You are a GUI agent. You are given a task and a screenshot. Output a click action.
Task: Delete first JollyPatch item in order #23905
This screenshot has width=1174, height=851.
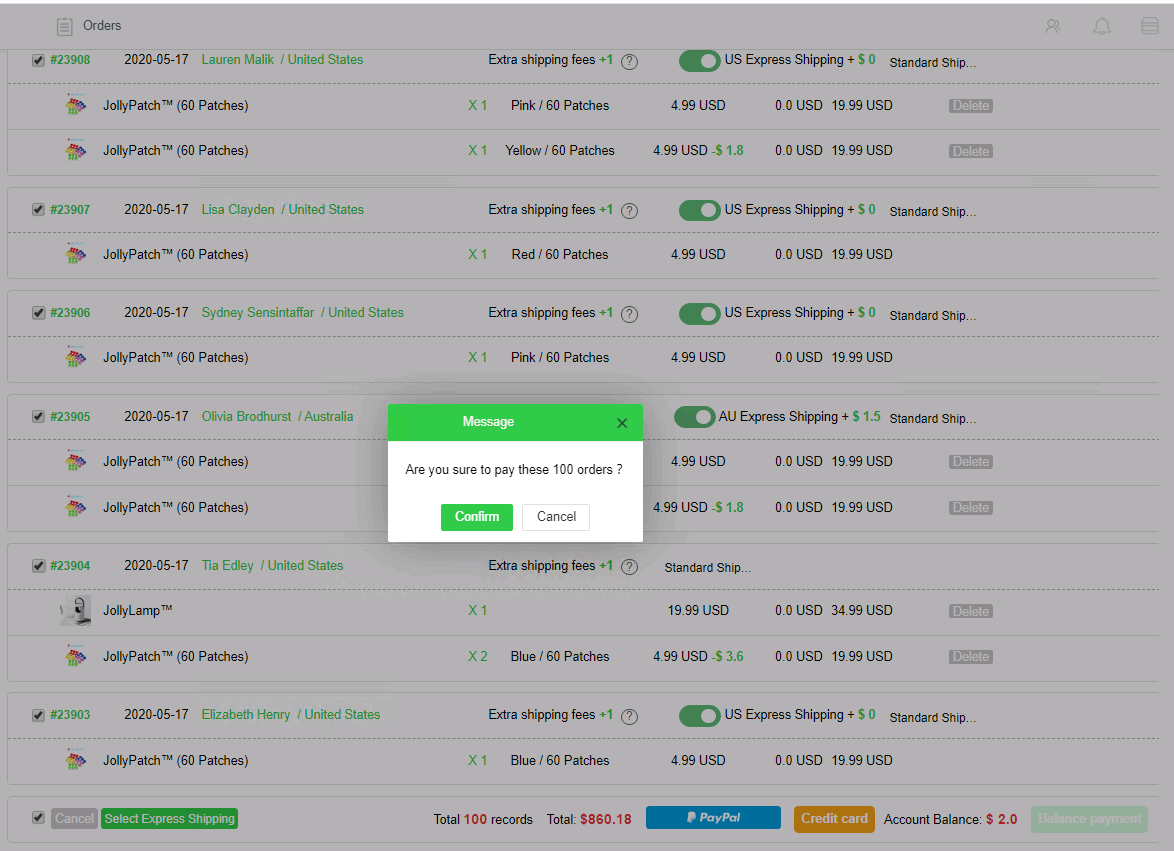[x=971, y=462]
